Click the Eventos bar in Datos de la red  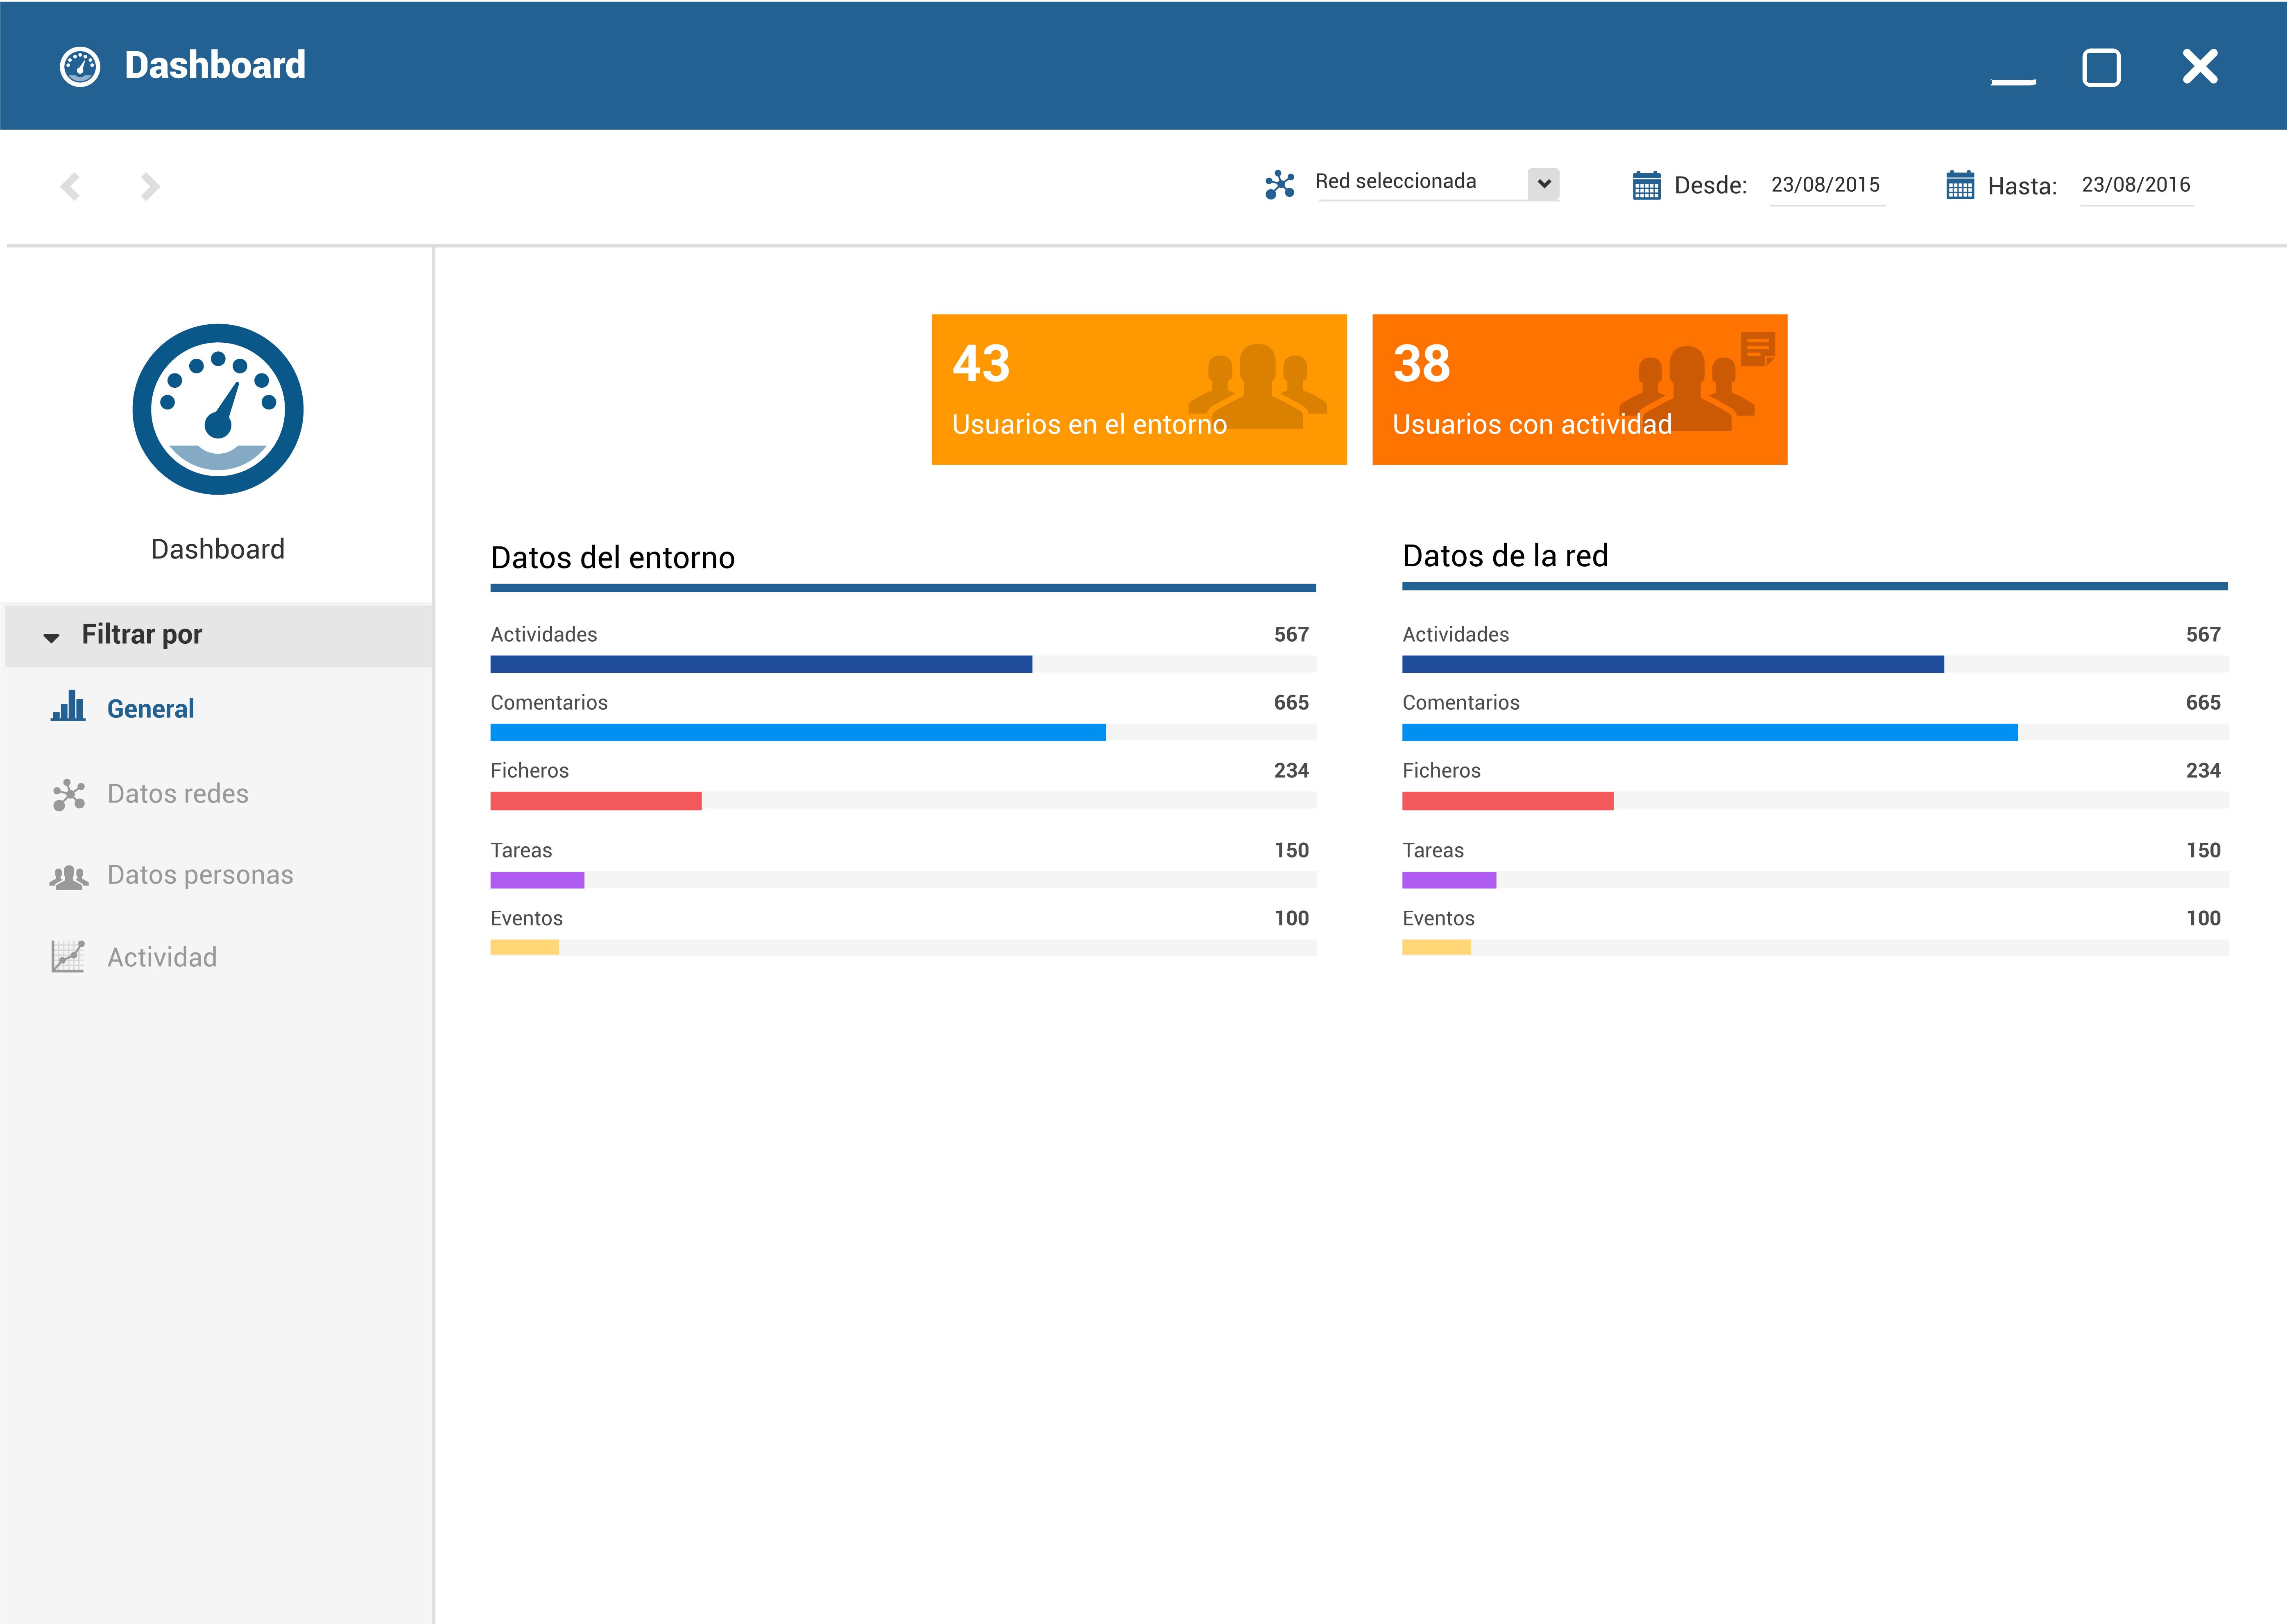click(1815, 947)
